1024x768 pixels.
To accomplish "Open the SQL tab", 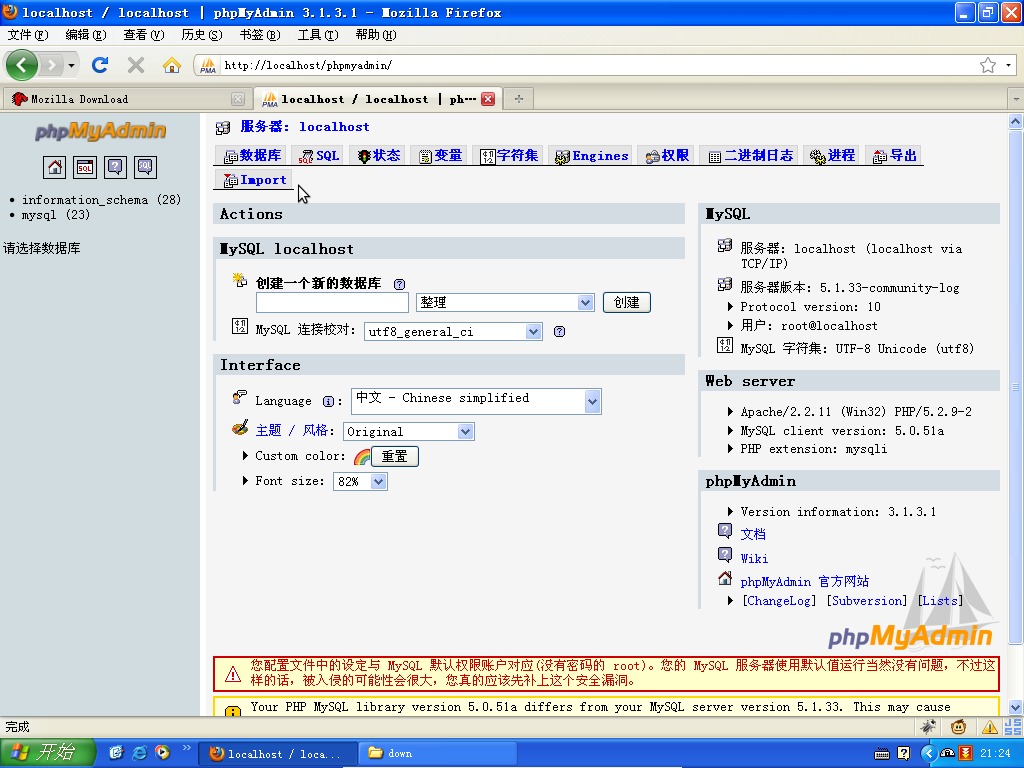I will (x=319, y=155).
